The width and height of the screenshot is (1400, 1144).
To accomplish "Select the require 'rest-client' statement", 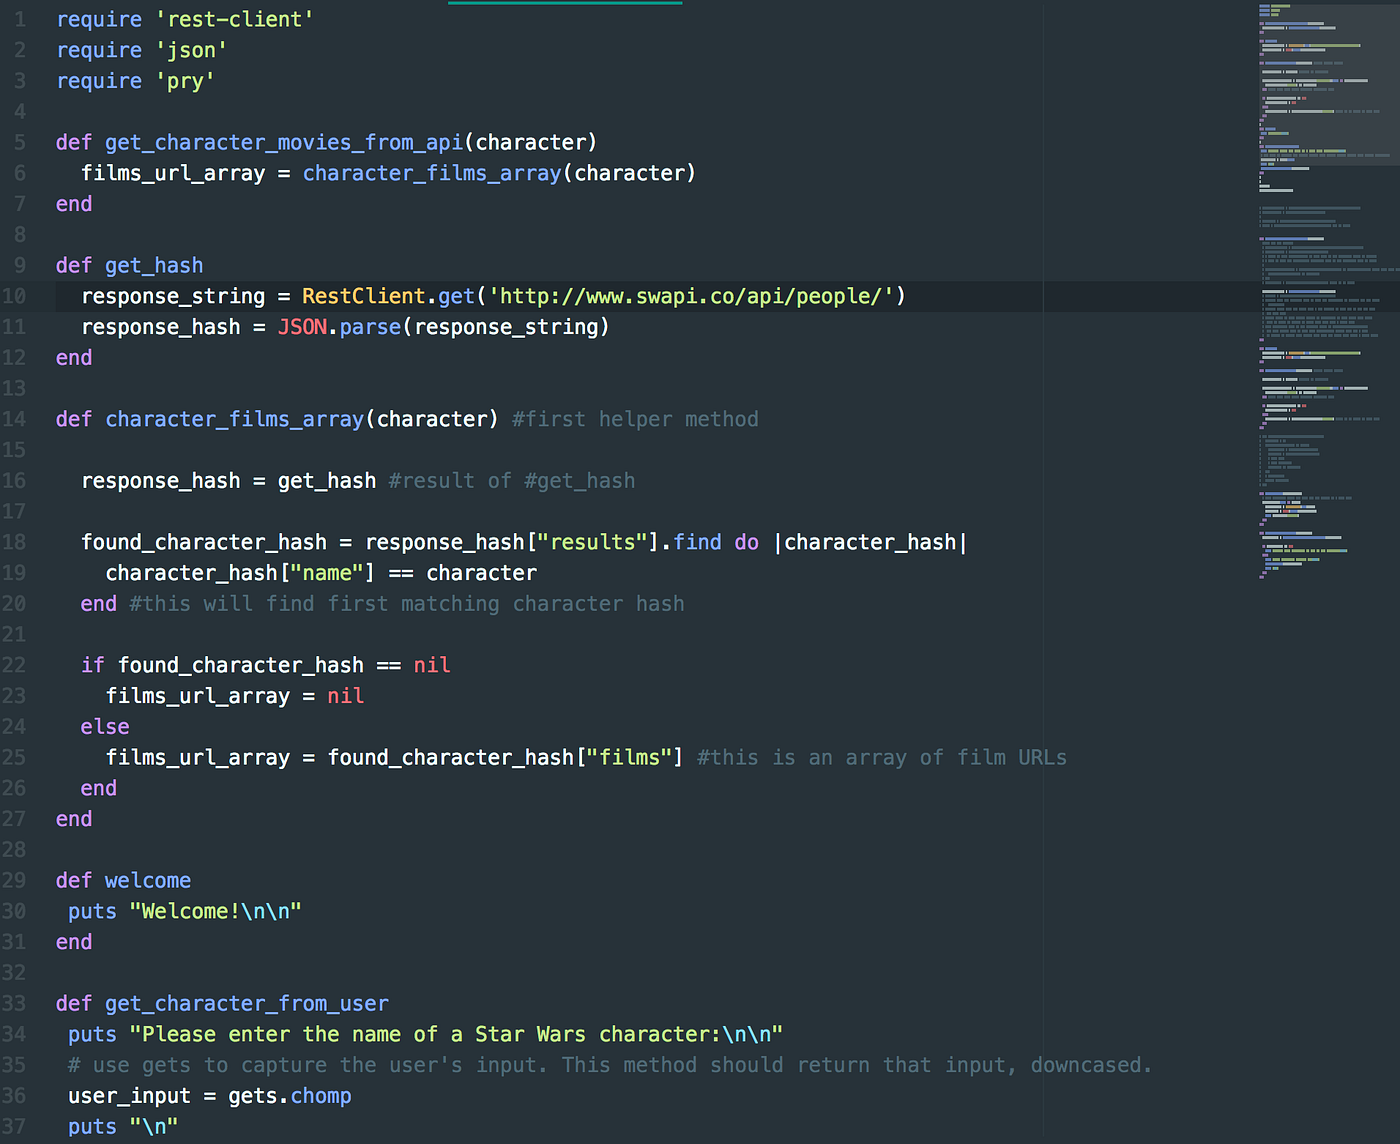I will pyautogui.click(x=184, y=18).
